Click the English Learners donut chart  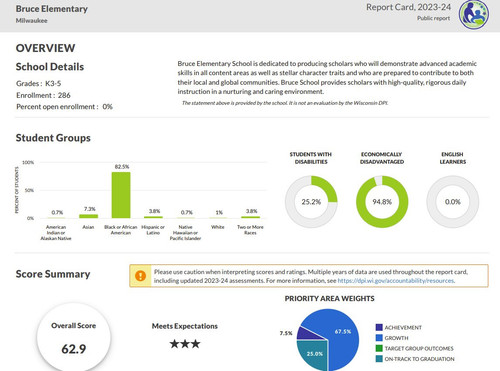point(453,202)
